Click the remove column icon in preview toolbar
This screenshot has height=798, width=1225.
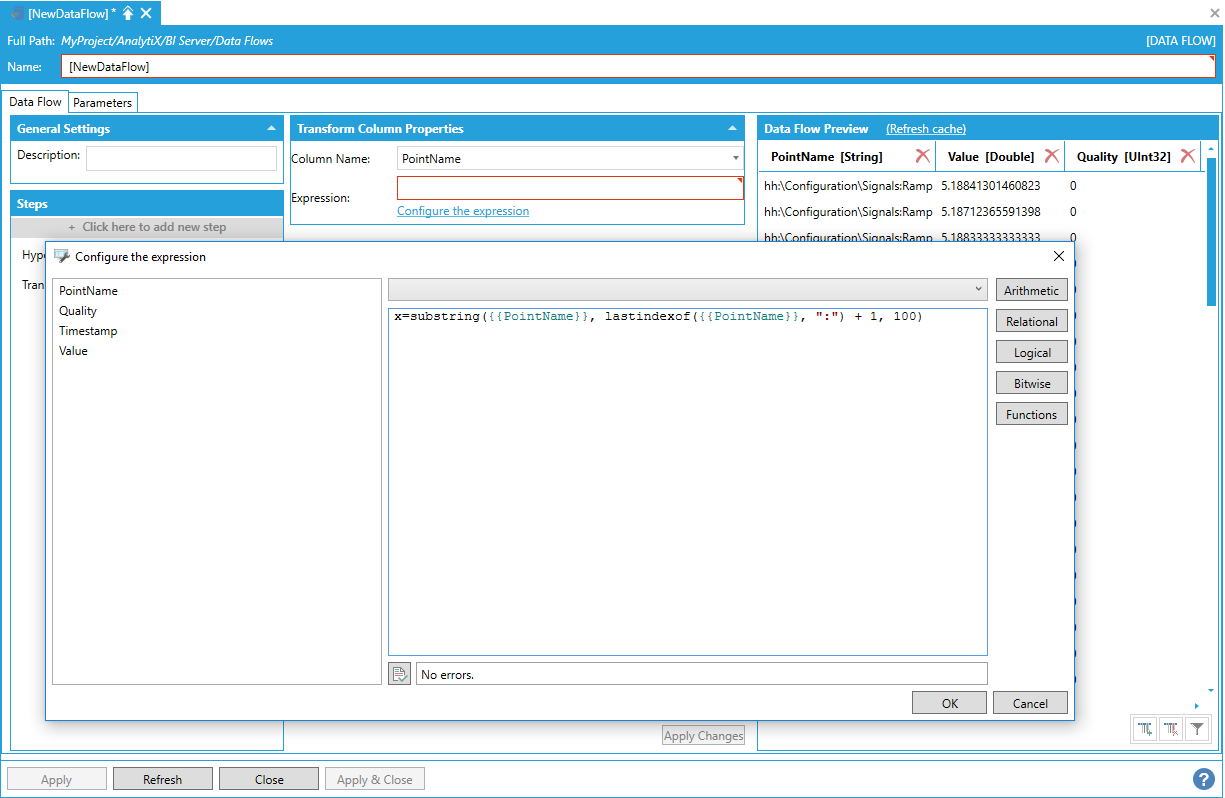[1170, 729]
